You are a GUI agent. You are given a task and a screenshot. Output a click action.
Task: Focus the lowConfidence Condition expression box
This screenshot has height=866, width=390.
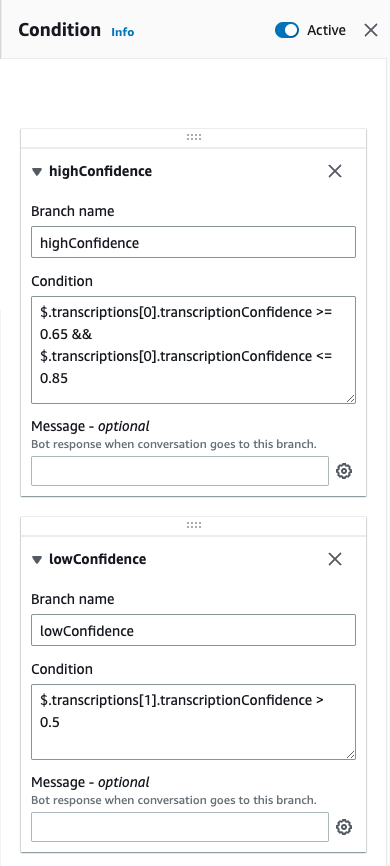(193, 722)
